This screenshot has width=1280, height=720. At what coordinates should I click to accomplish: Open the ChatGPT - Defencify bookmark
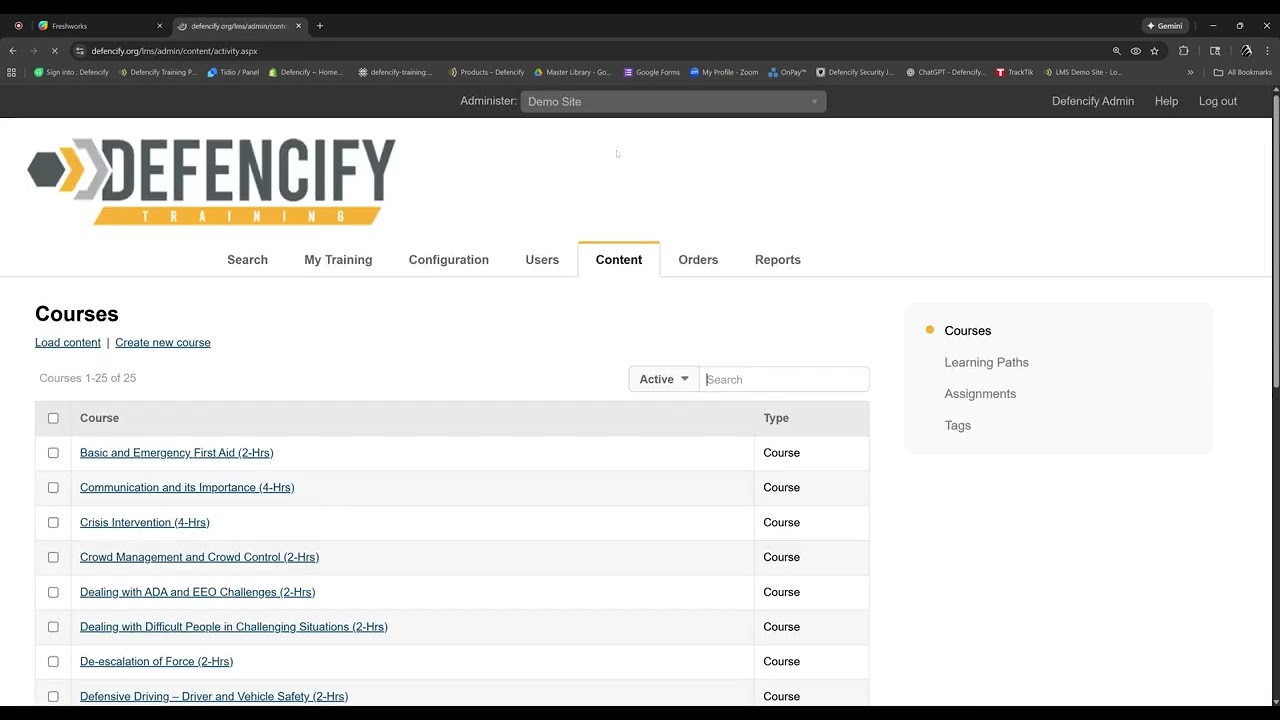click(945, 72)
